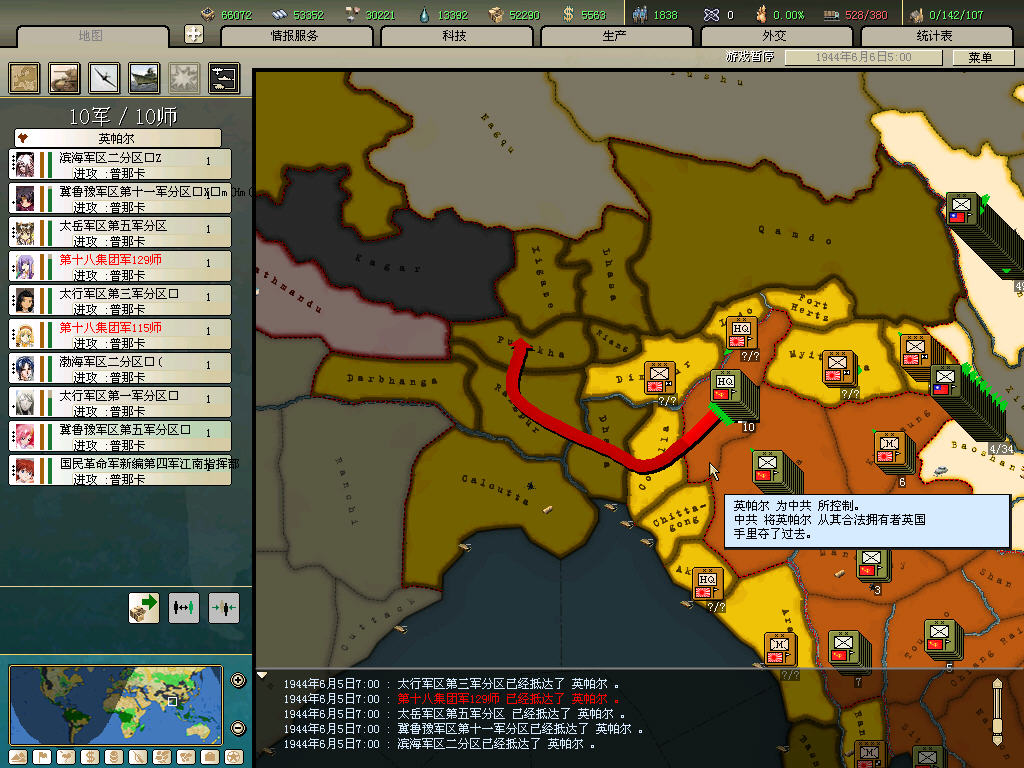The height and width of the screenshot is (768, 1024).
Task: Select the Japanese infantry counter in Dimapur
Action: click(660, 378)
